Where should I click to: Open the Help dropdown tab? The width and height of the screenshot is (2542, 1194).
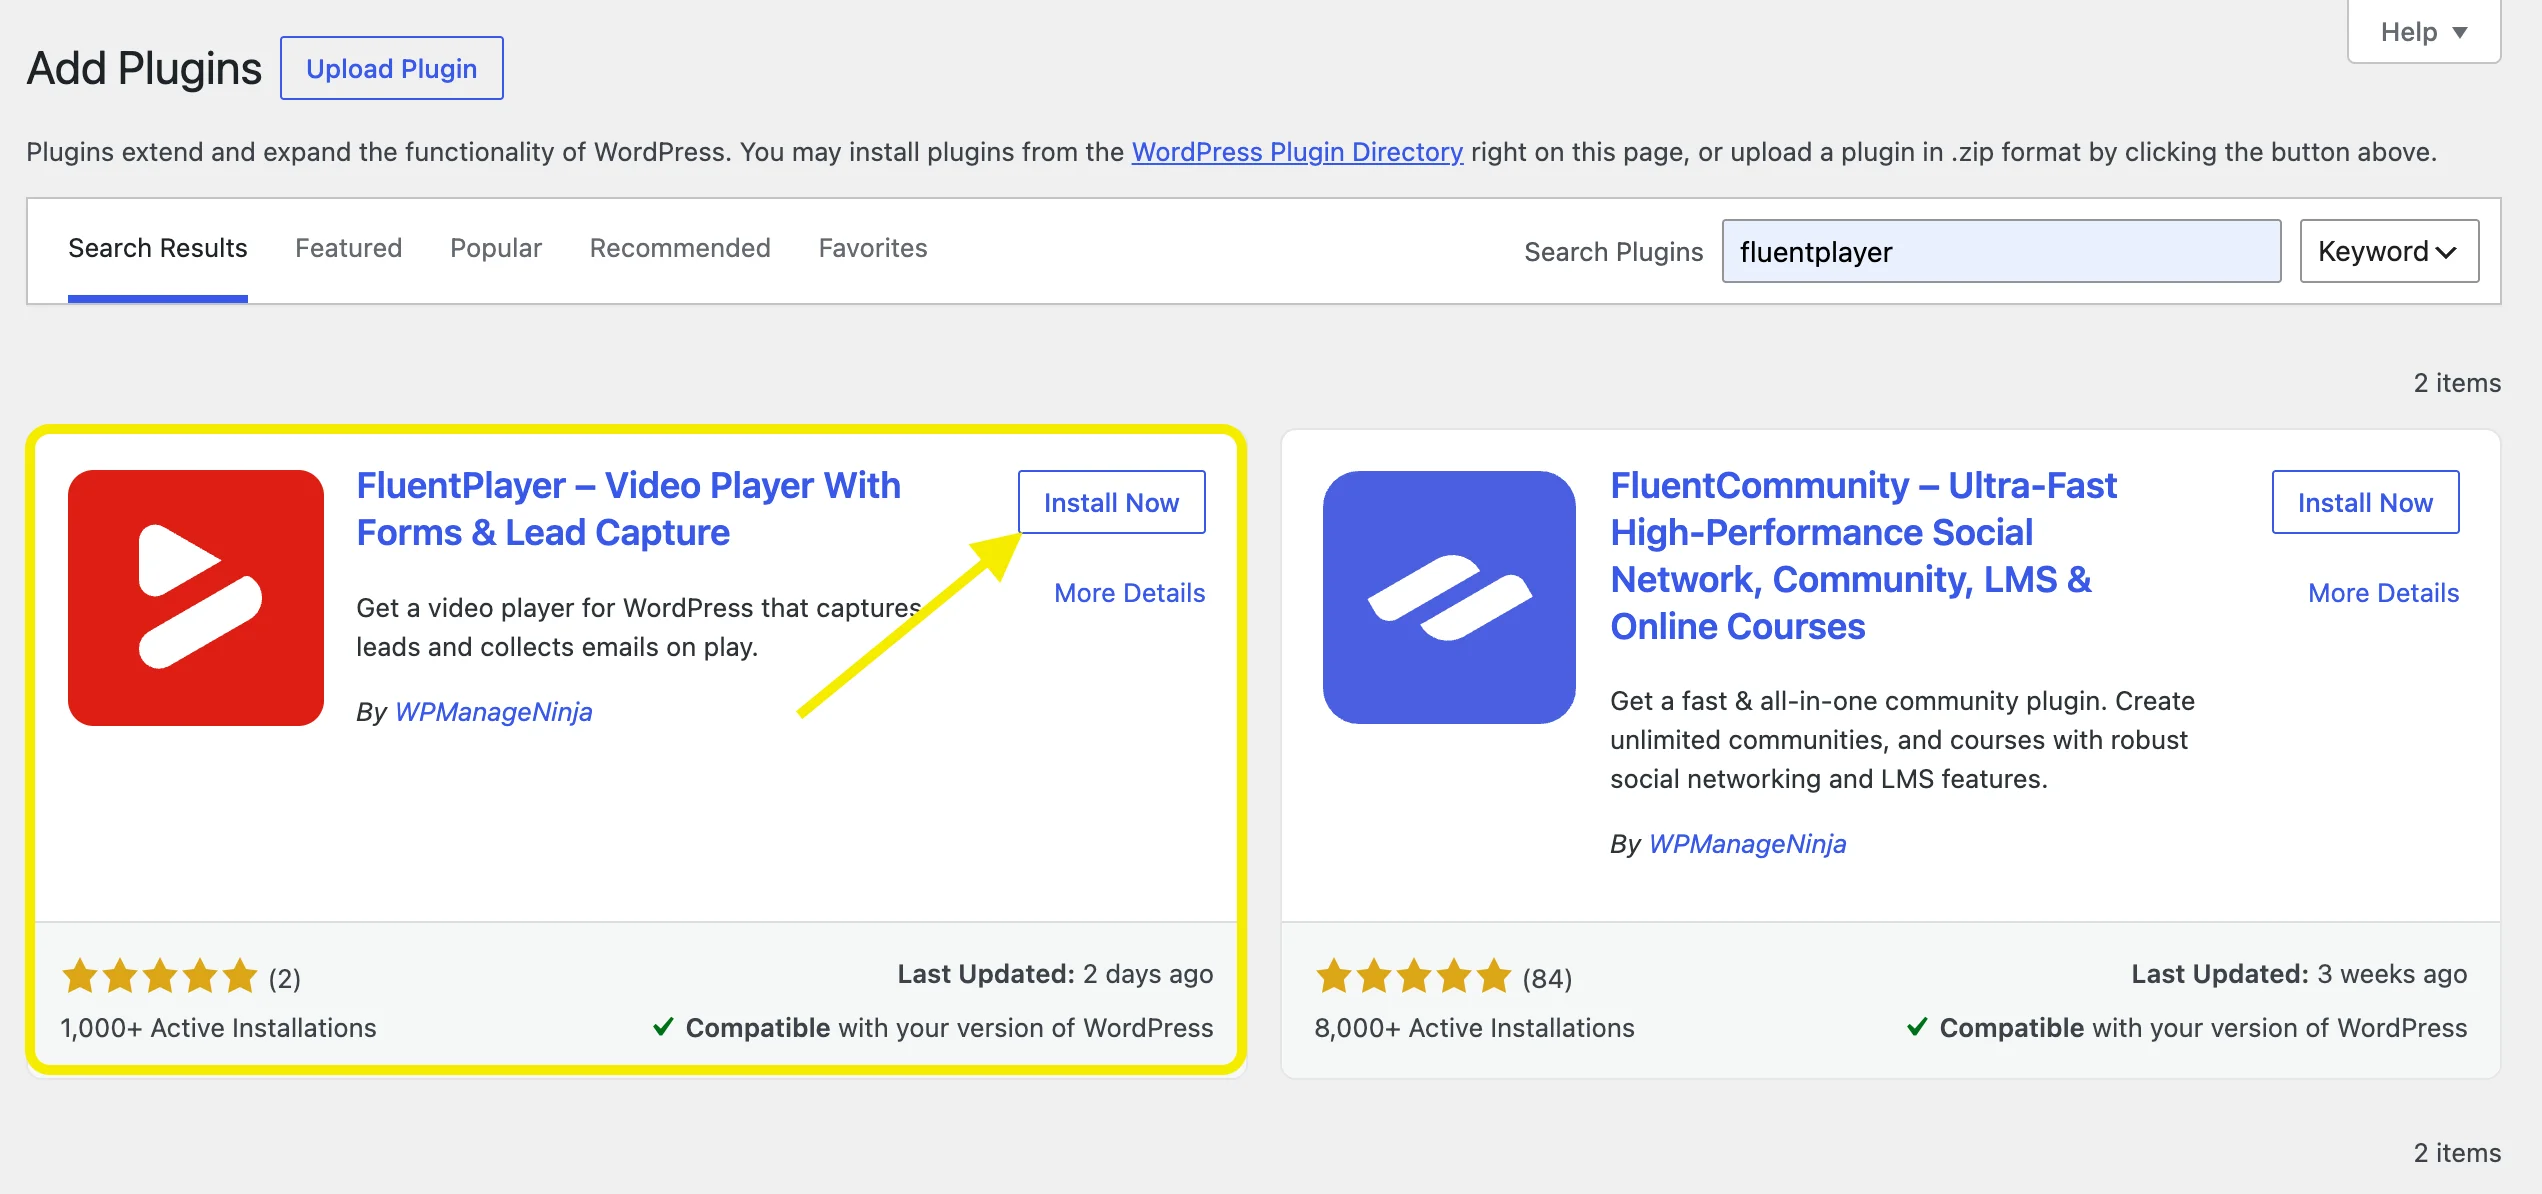pyautogui.click(x=2424, y=32)
